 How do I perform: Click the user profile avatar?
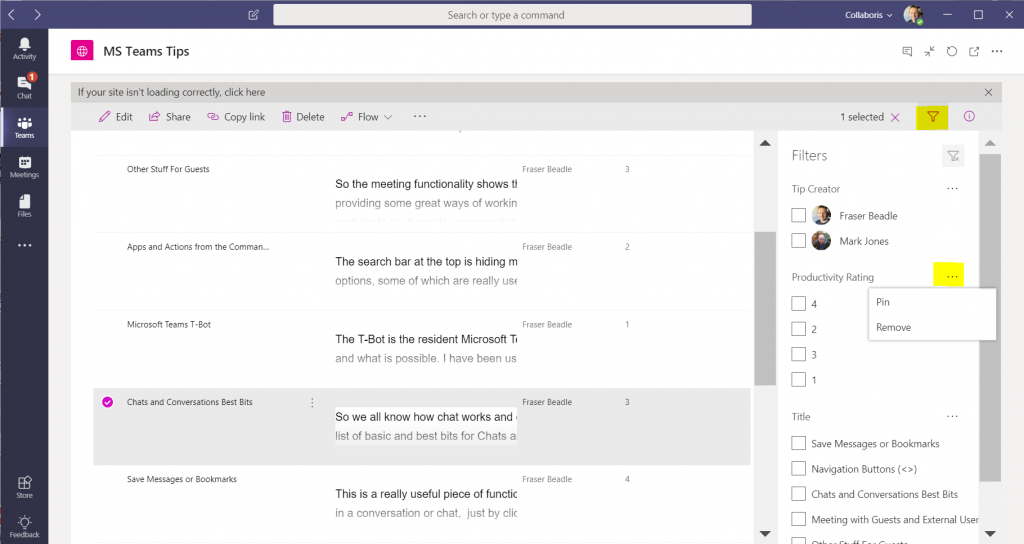[913, 14]
